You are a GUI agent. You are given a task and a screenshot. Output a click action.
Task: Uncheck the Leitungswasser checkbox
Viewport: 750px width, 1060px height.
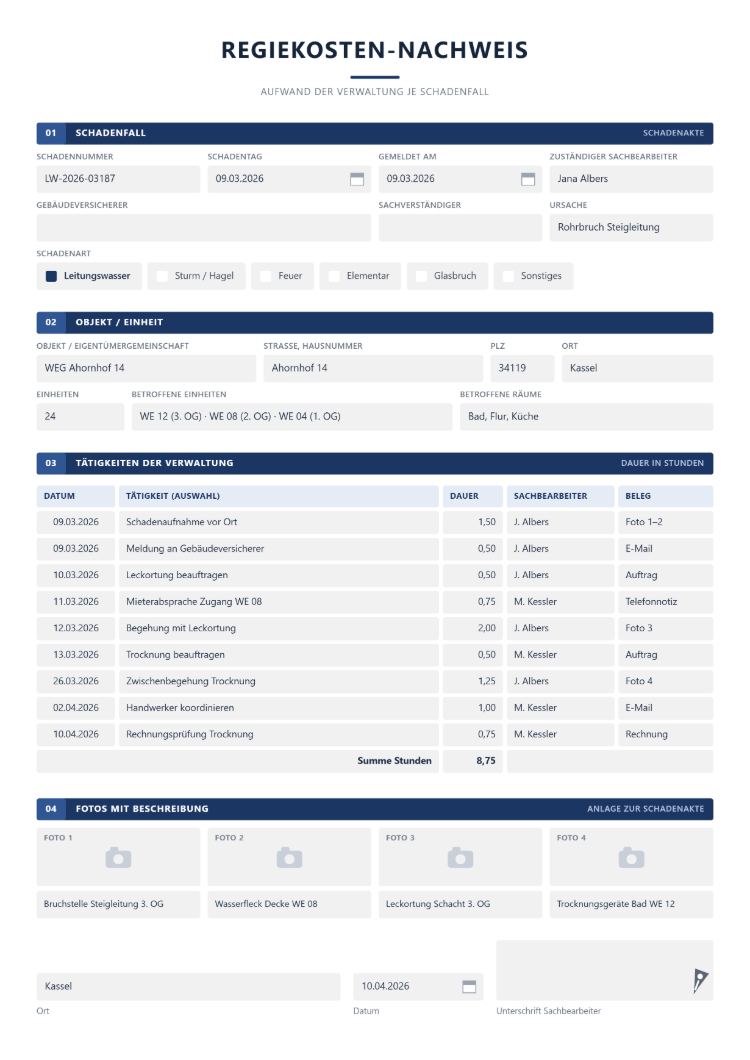[x=51, y=276]
